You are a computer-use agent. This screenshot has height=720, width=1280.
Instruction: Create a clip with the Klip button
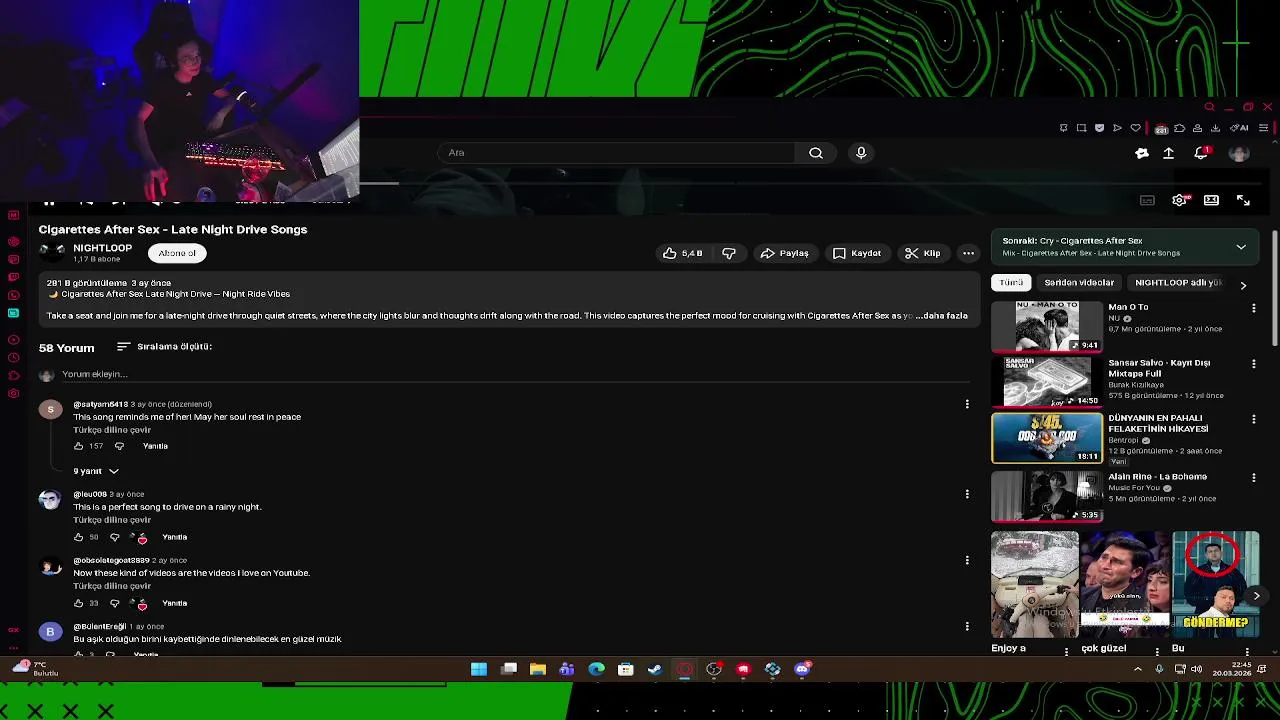[x=922, y=253]
